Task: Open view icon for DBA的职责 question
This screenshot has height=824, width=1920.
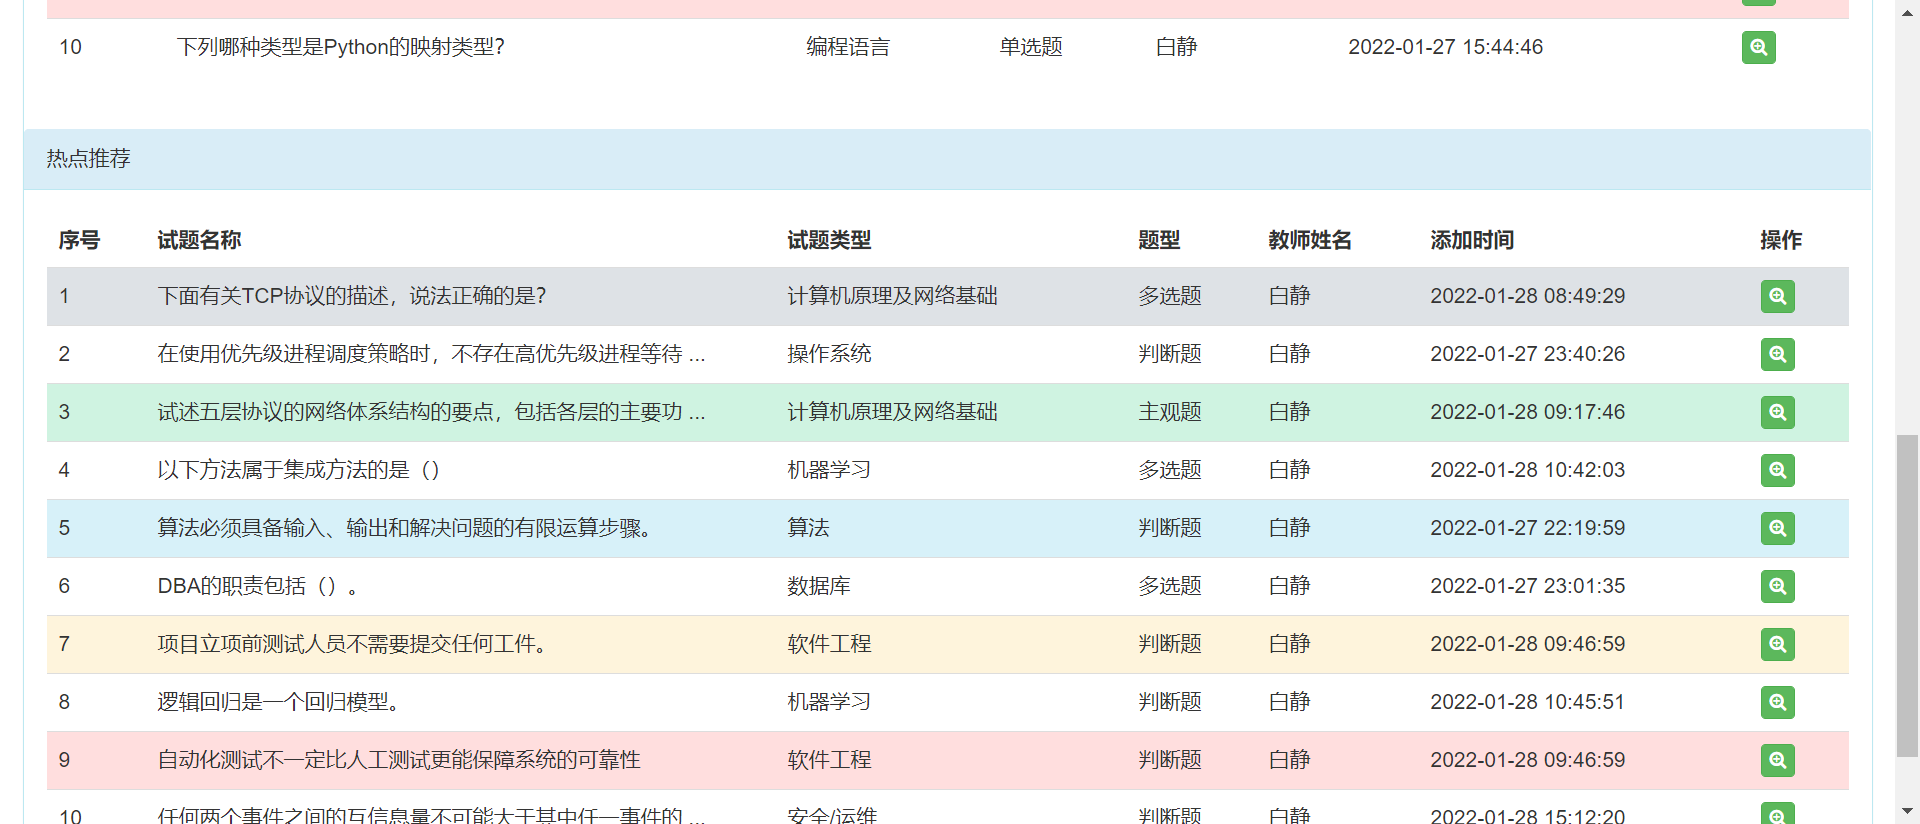Action: click(x=1777, y=586)
